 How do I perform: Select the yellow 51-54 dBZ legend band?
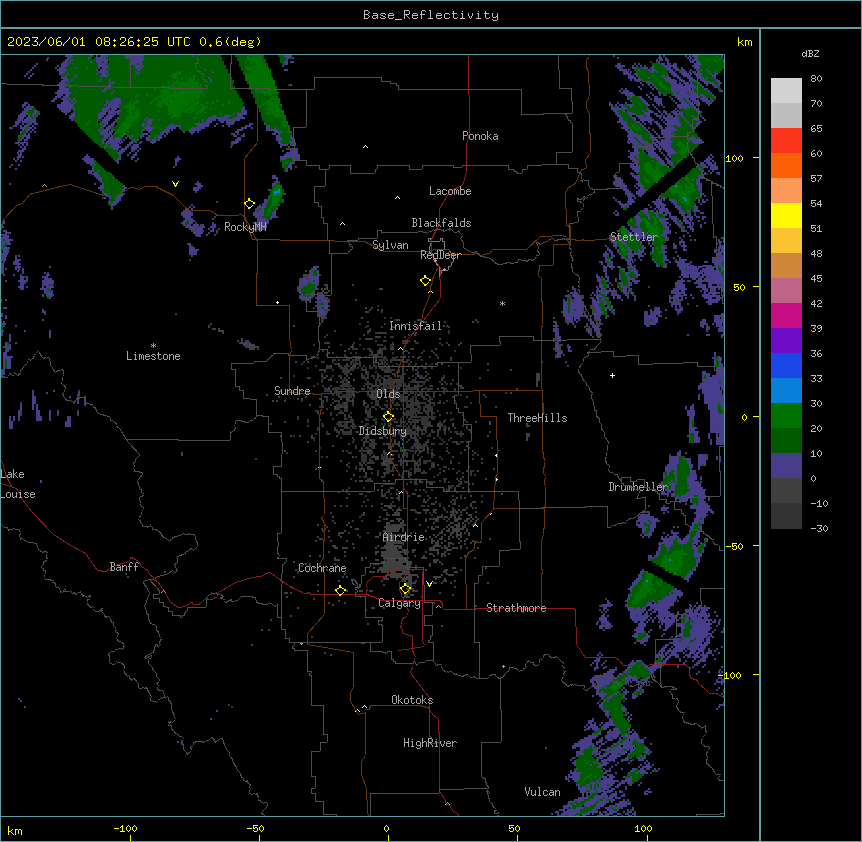[x=786, y=215]
